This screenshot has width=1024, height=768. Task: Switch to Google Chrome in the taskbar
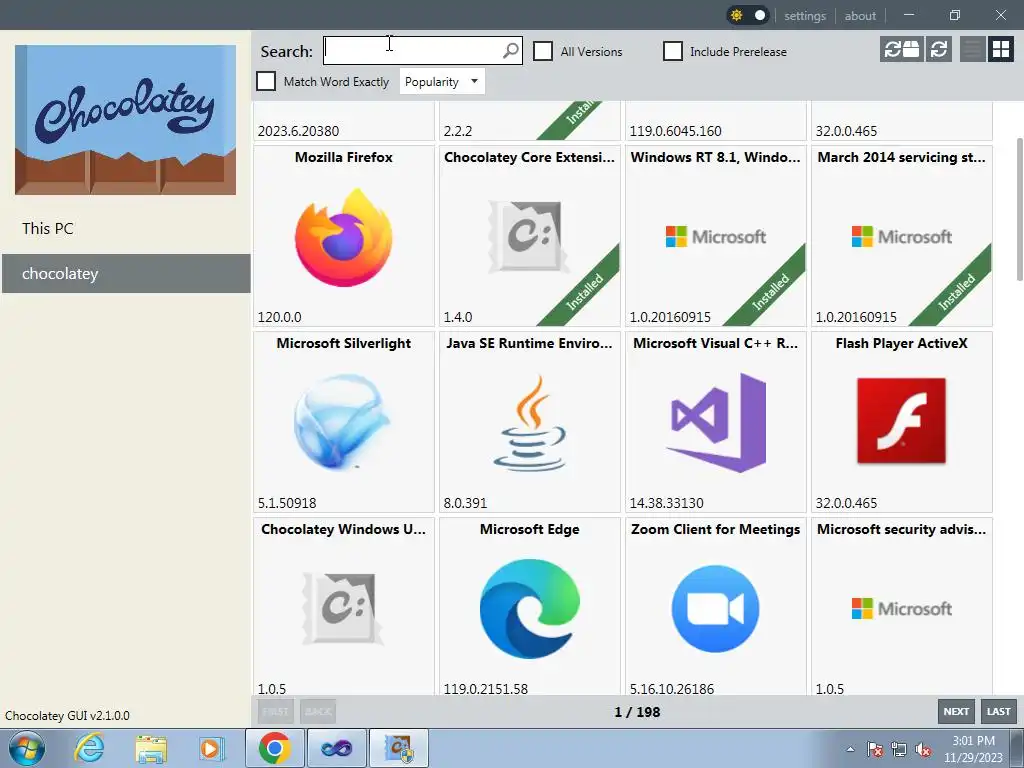(x=274, y=748)
